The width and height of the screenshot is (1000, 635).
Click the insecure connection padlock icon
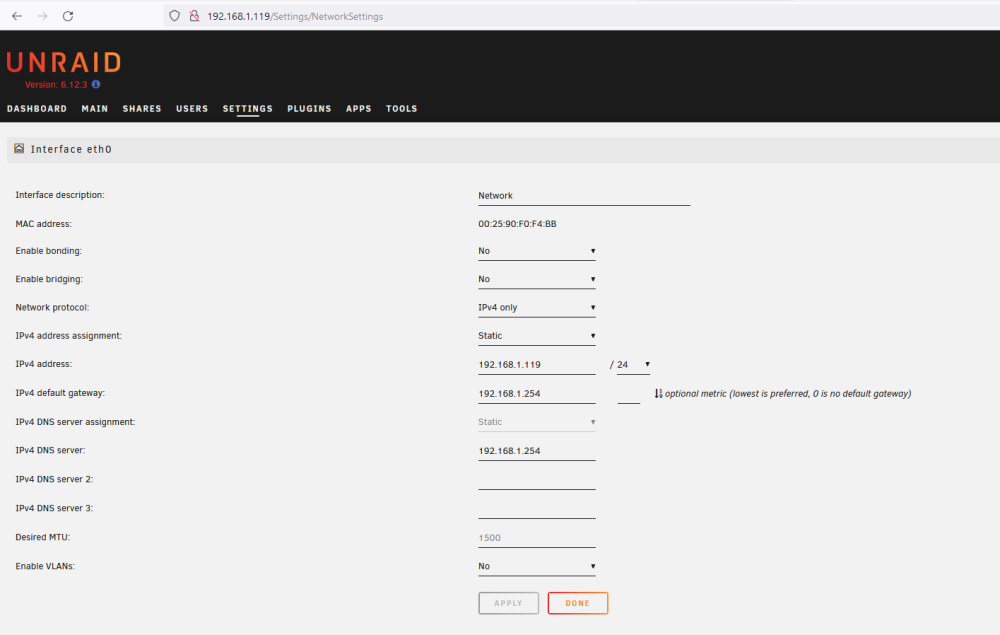tap(194, 16)
